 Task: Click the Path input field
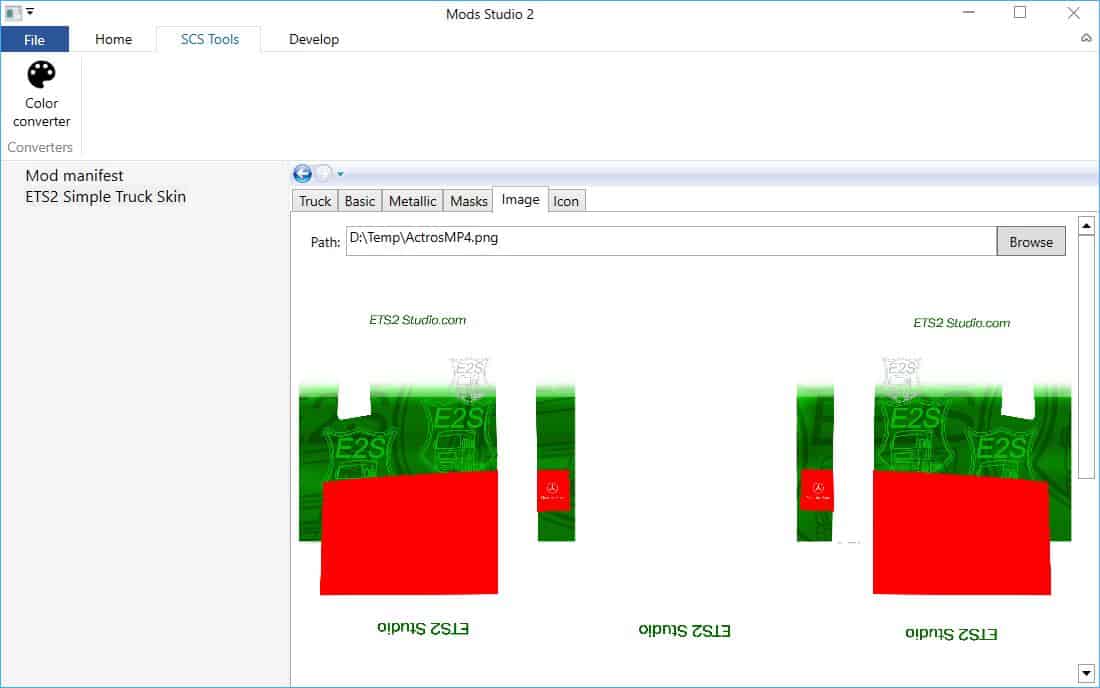(x=670, y=242)
